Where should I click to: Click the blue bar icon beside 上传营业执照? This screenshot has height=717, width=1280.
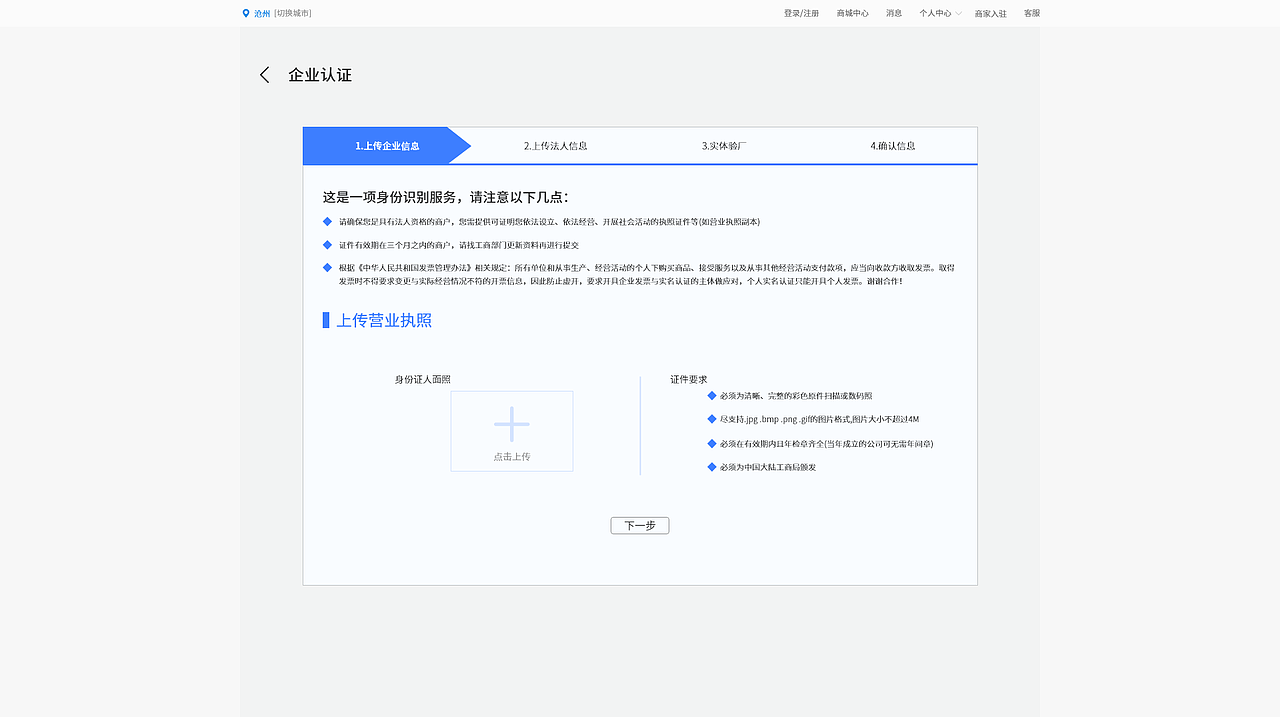326,320
